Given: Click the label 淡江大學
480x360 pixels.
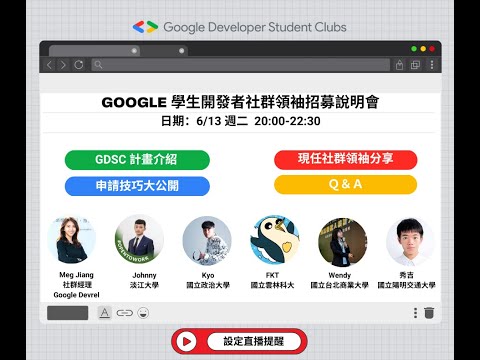Looking at the screenshot, I should [144, 285].
